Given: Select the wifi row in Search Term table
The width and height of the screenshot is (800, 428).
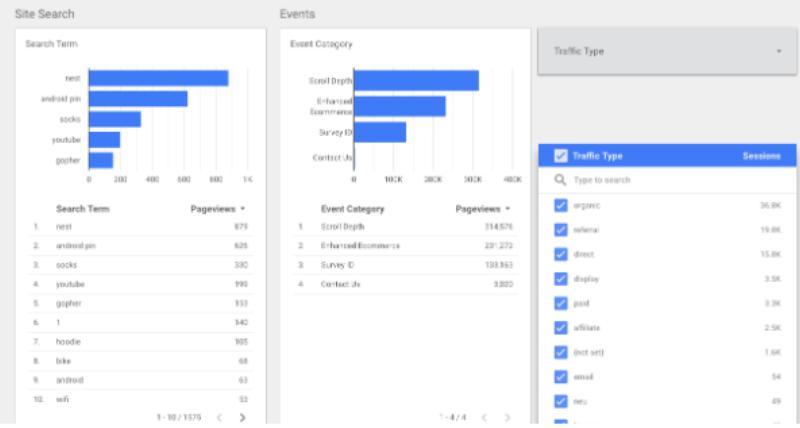Looking at the screenshot, I should [x=140, y=399].
